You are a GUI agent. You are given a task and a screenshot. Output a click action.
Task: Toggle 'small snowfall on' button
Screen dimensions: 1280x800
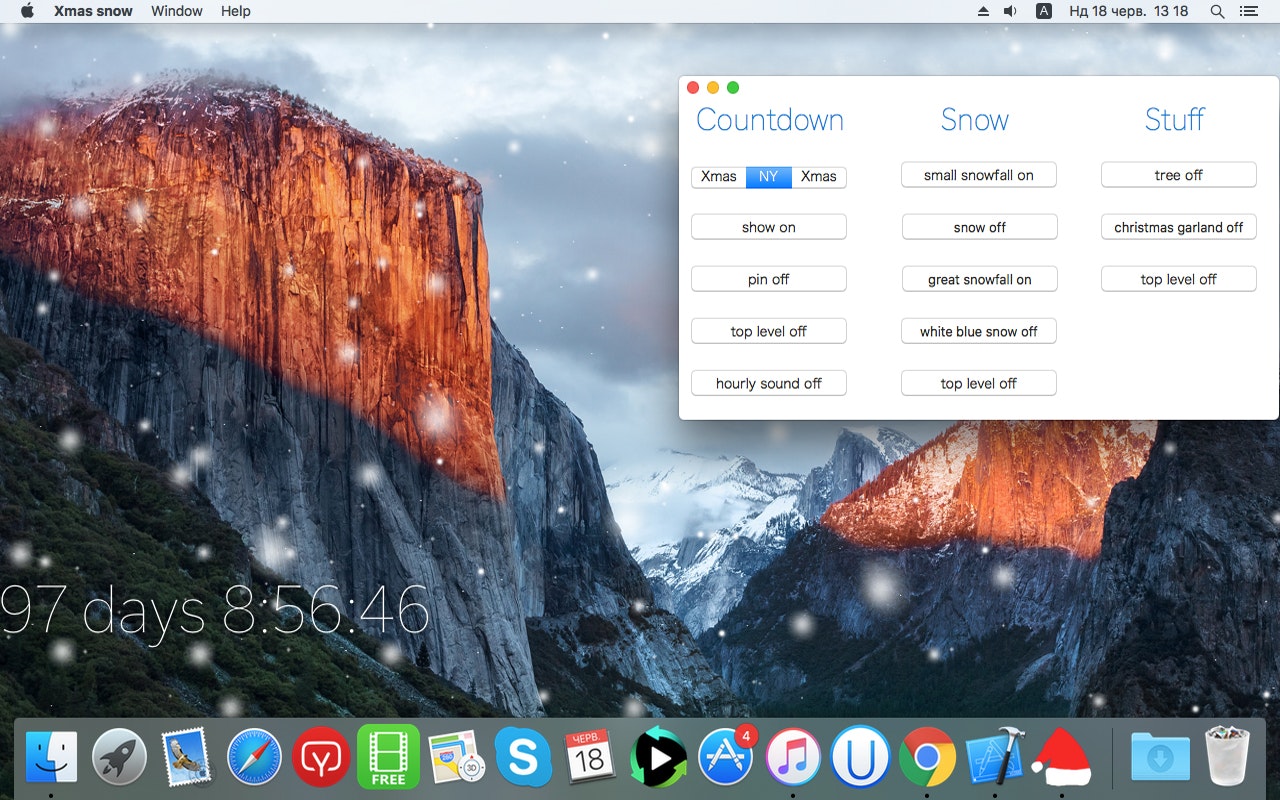click(979, 175)
